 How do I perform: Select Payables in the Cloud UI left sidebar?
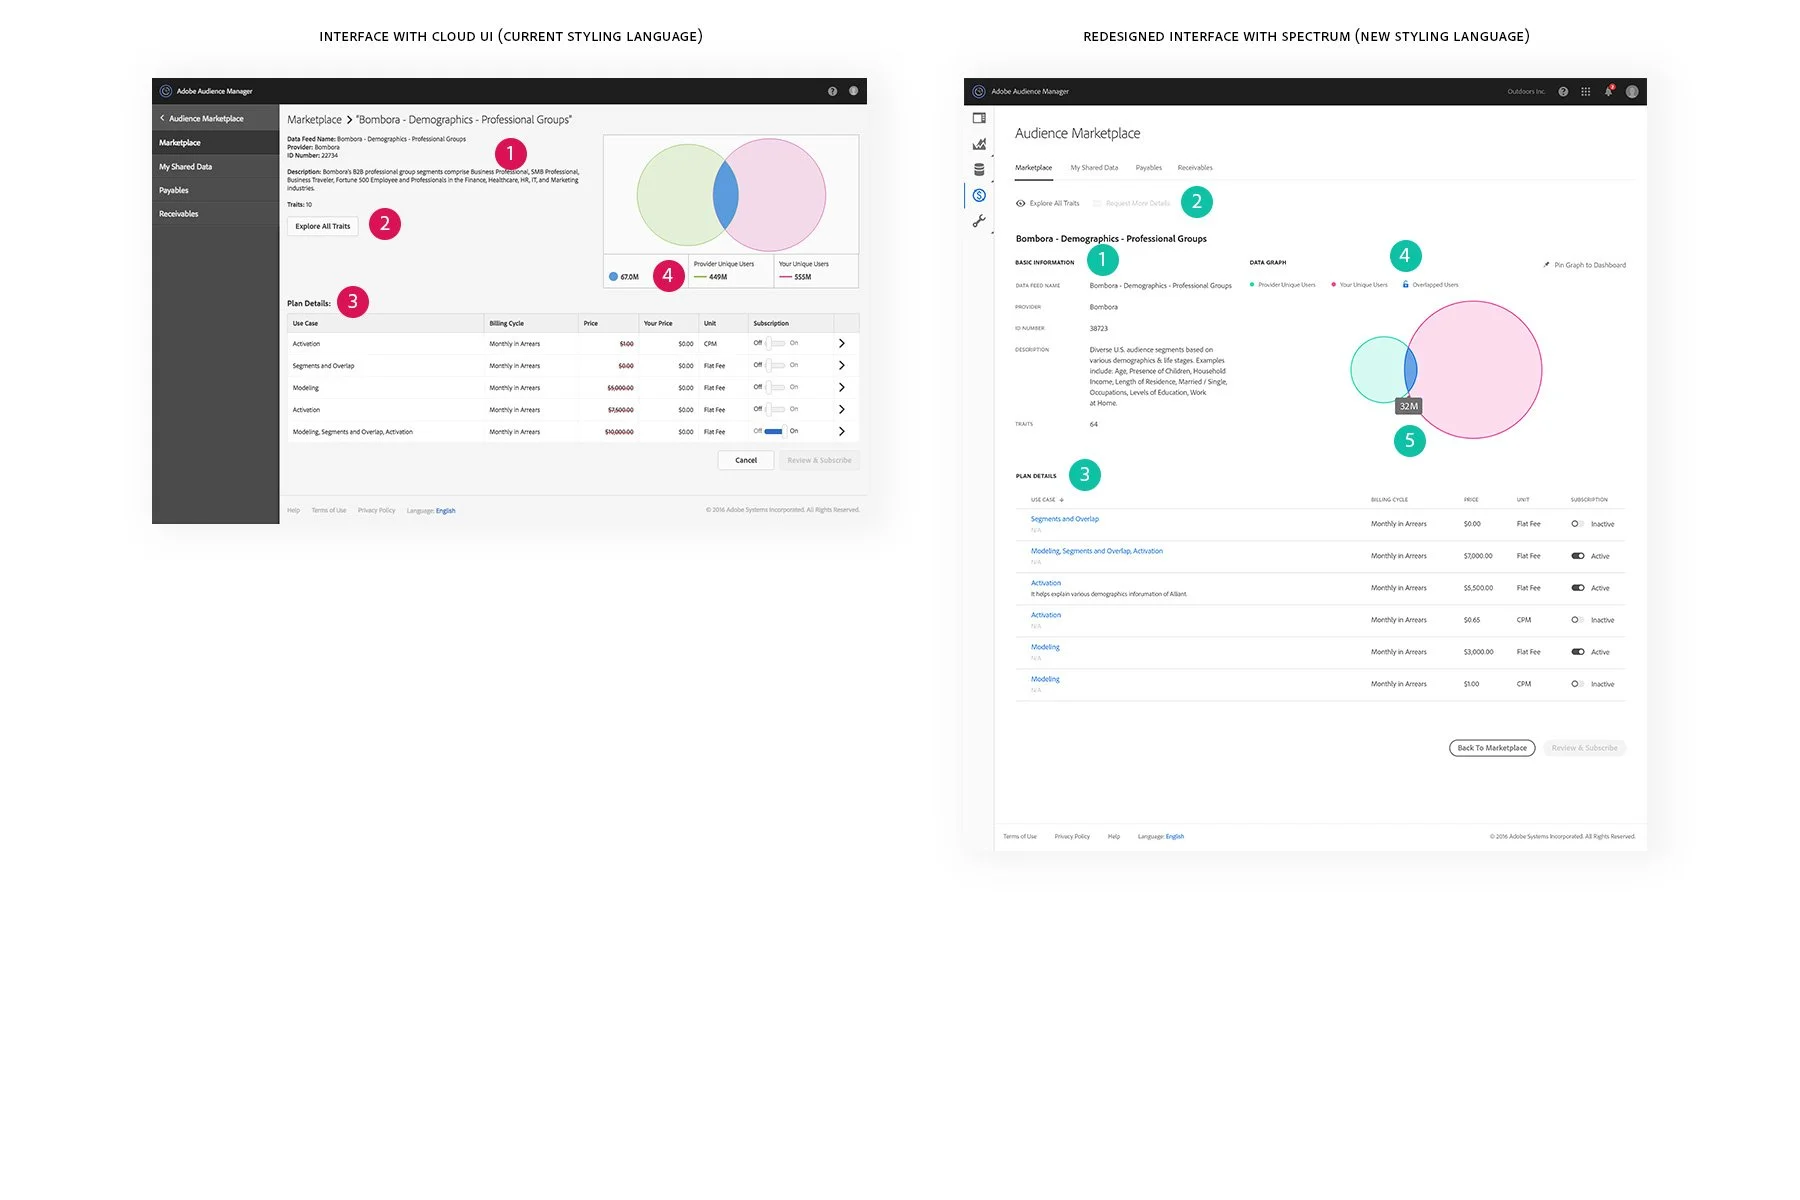click(x=215, y=190)
